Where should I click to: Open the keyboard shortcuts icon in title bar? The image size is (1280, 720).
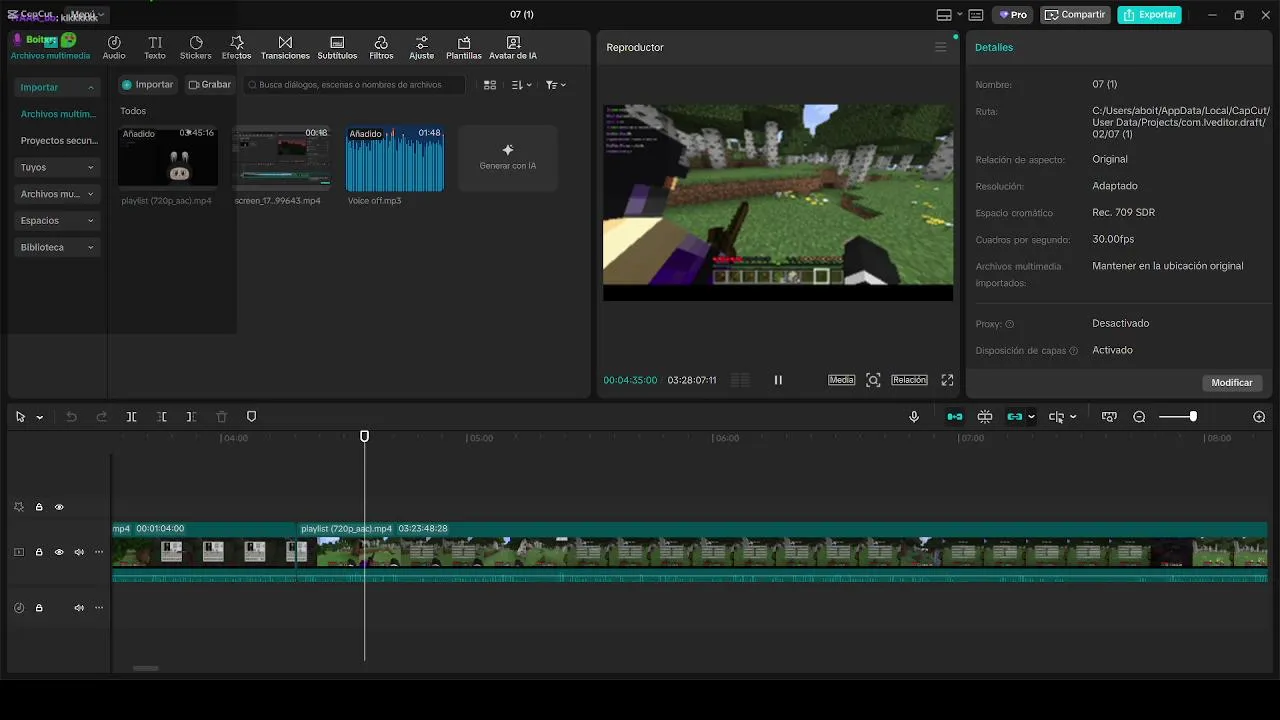pyautogui.click(x=975, y=15)
